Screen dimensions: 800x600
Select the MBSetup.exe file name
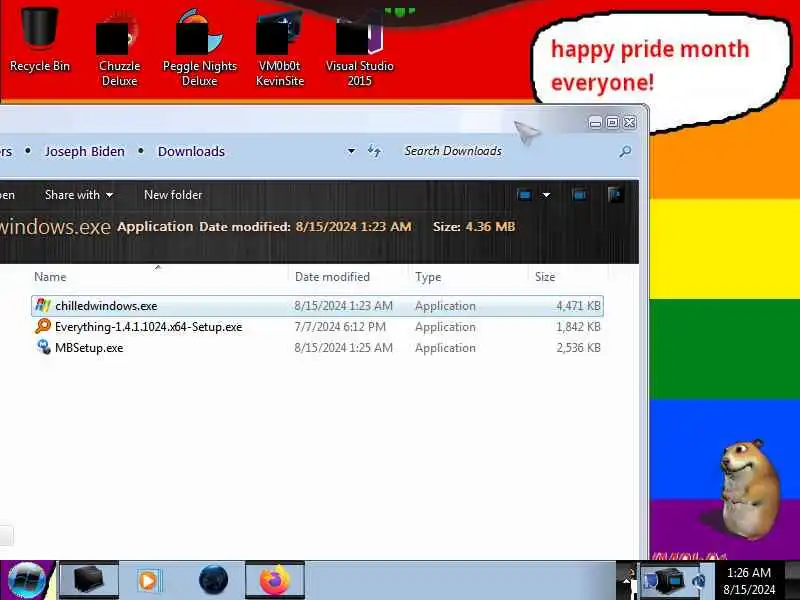pyautogui.click(x=89, y=347)
